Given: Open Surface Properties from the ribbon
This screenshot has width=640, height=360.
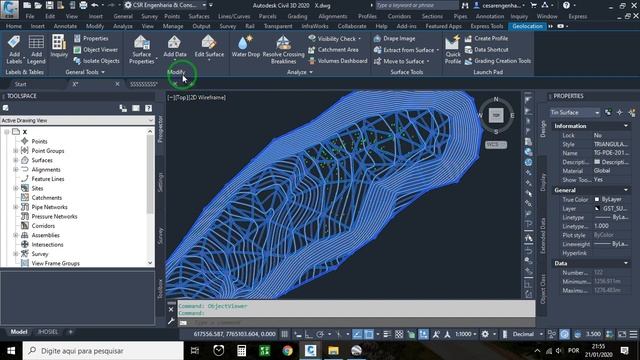Looking at the screenshot, I should (x=142, y=49).
